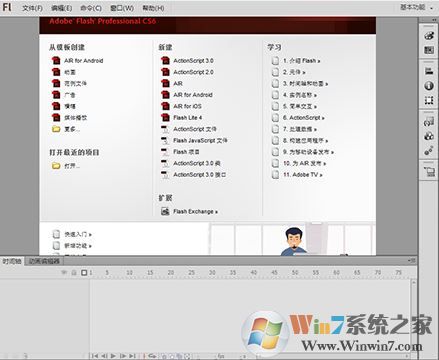Open lesson 10. 为 AIR 发布
The width and height of the screenshot is (439, 360).
[304, 163]
